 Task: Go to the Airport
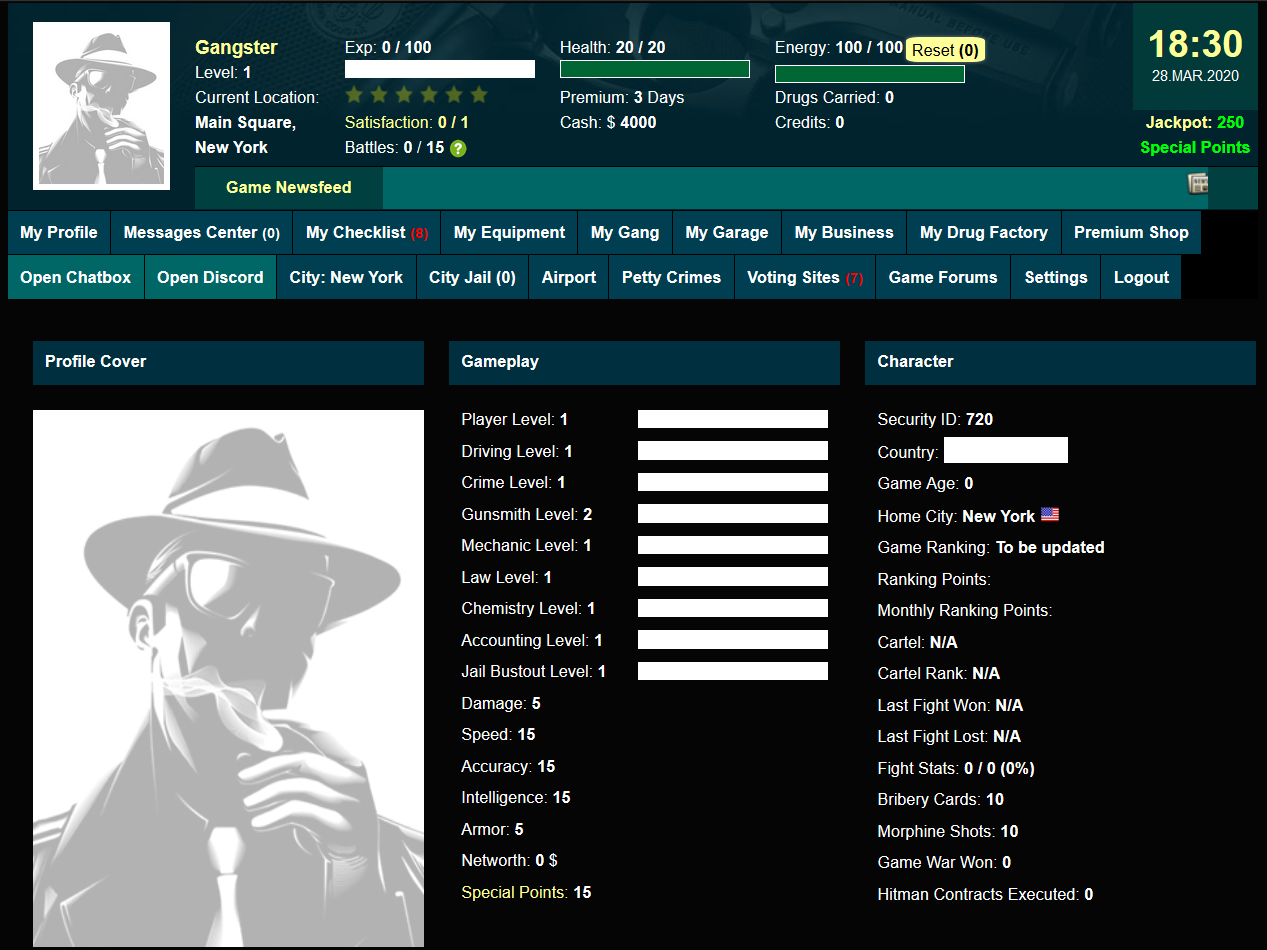pyautogui.click(x=568, y=277)
